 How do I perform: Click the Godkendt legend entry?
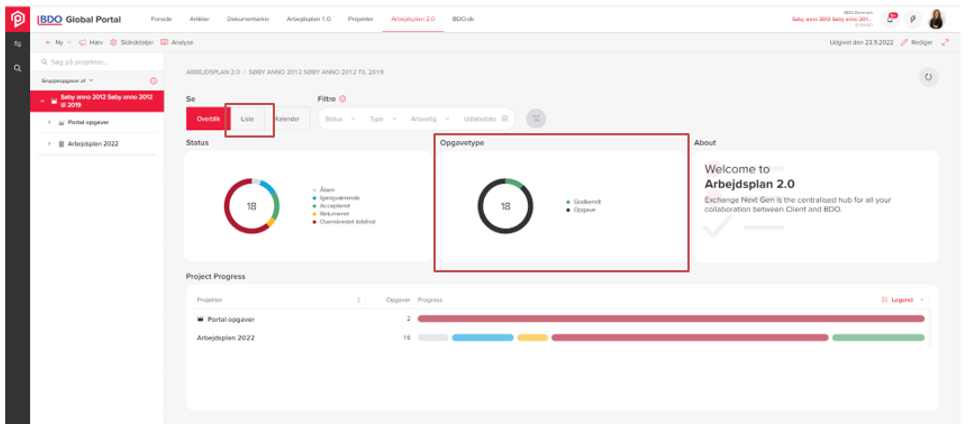pyautogui.click(x=584, y=202)
